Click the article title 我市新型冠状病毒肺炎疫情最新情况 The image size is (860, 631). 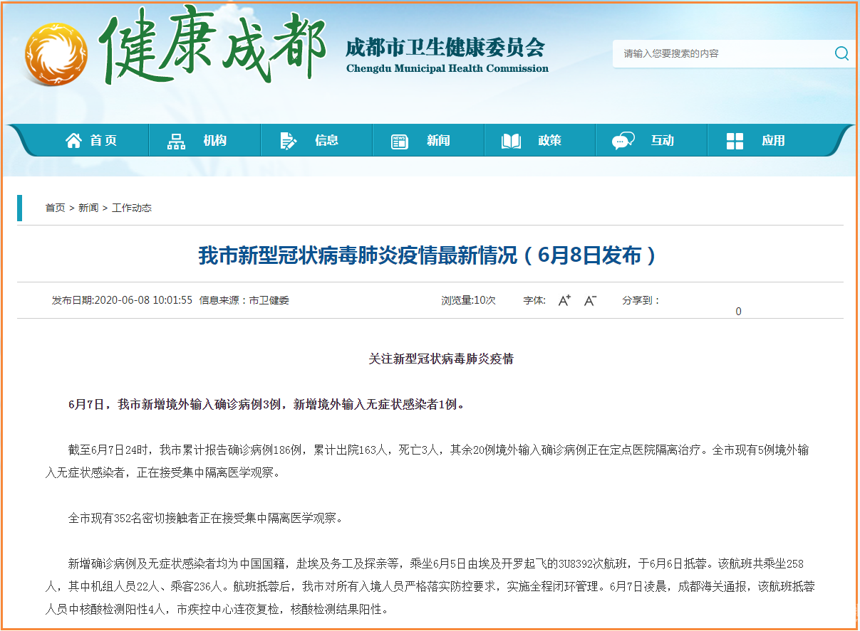427,255
